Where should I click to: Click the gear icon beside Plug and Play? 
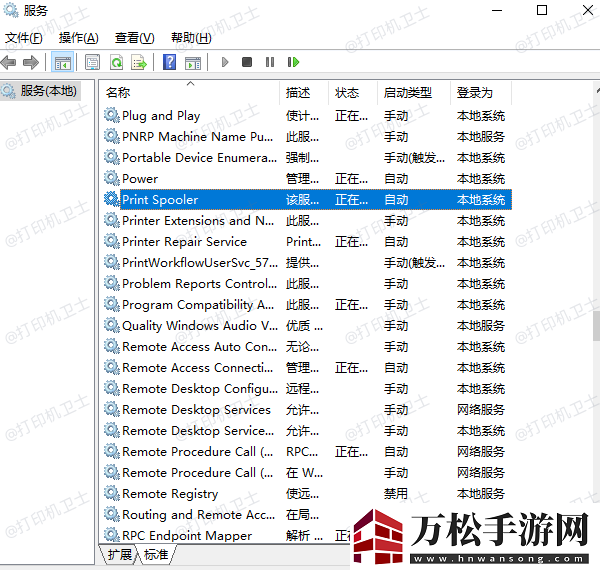(x=111, y=115)
